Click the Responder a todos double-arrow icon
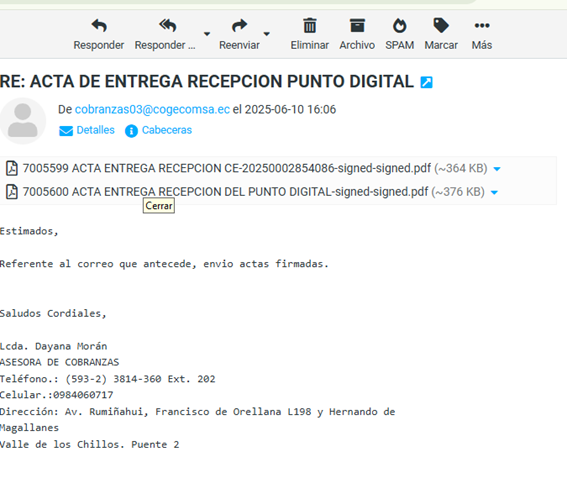 (167, 26)
